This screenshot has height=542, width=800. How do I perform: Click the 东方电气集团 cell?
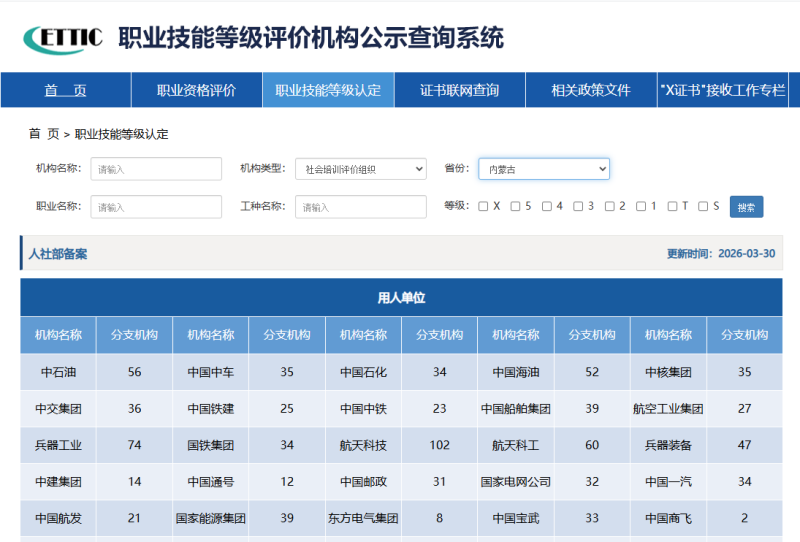coord(363,519)
